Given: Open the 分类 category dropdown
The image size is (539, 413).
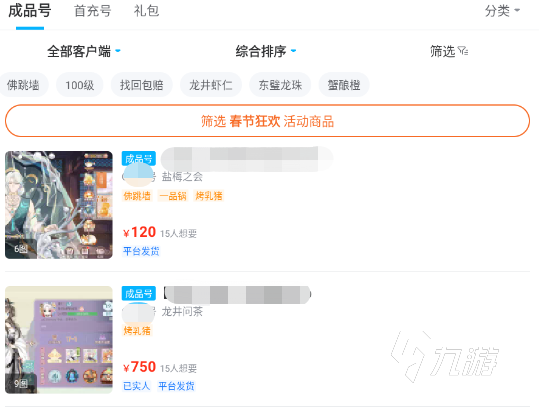Looking at the screenshot, I should pos(502,11).
